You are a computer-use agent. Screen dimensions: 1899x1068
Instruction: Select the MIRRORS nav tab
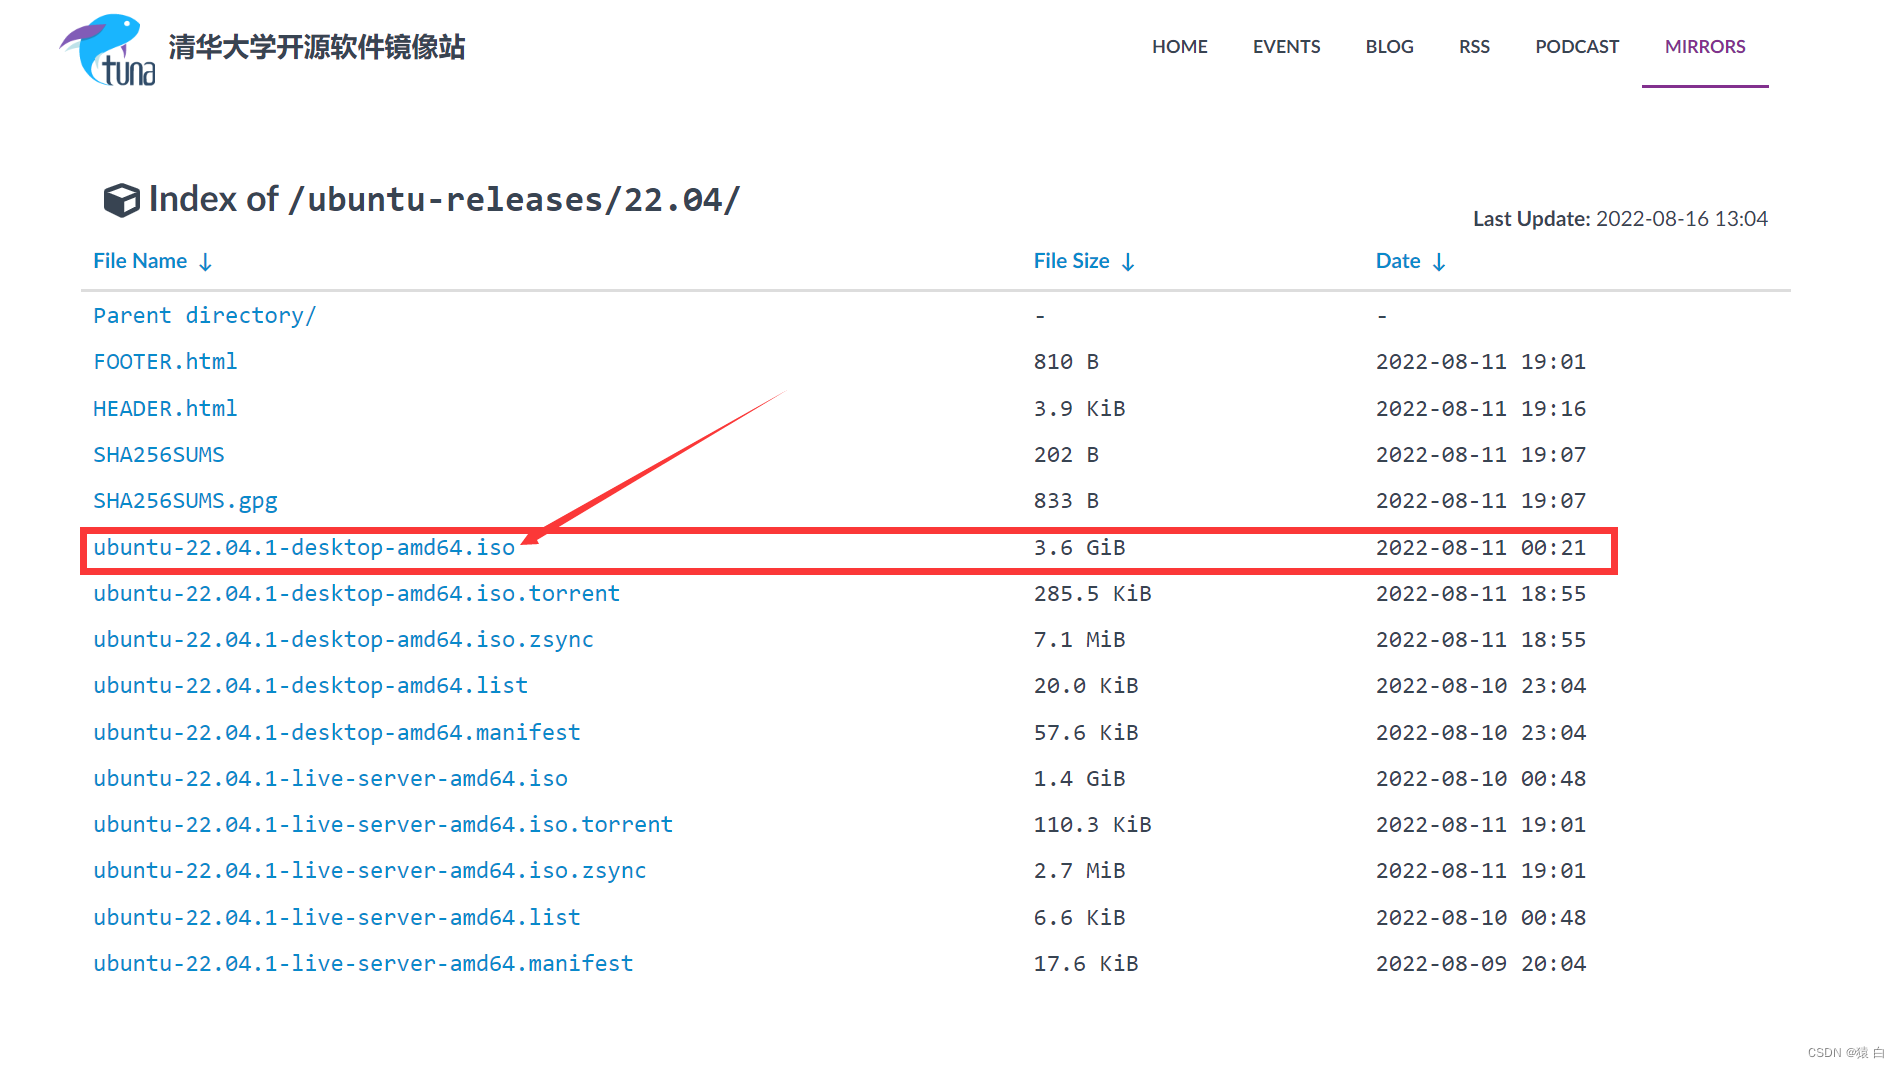click(x=1705, y=47)
